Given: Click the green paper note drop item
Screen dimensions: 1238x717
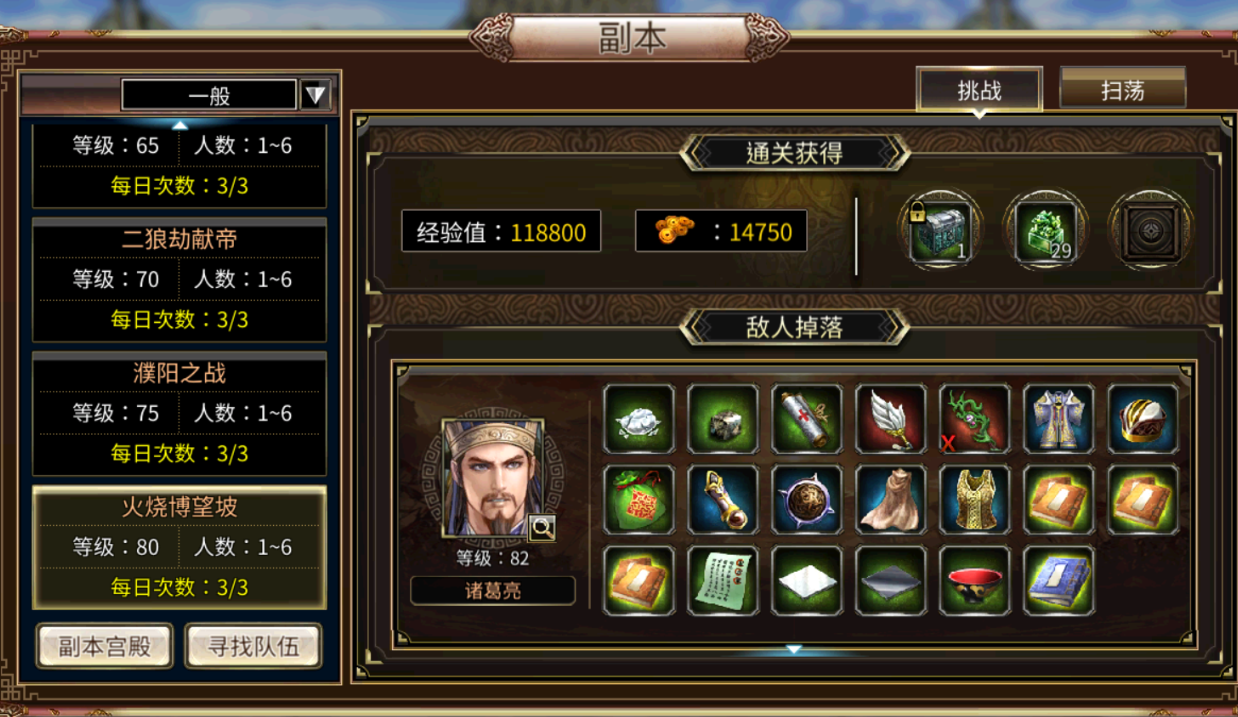Looking at the screenshot, I should (723, 579).
